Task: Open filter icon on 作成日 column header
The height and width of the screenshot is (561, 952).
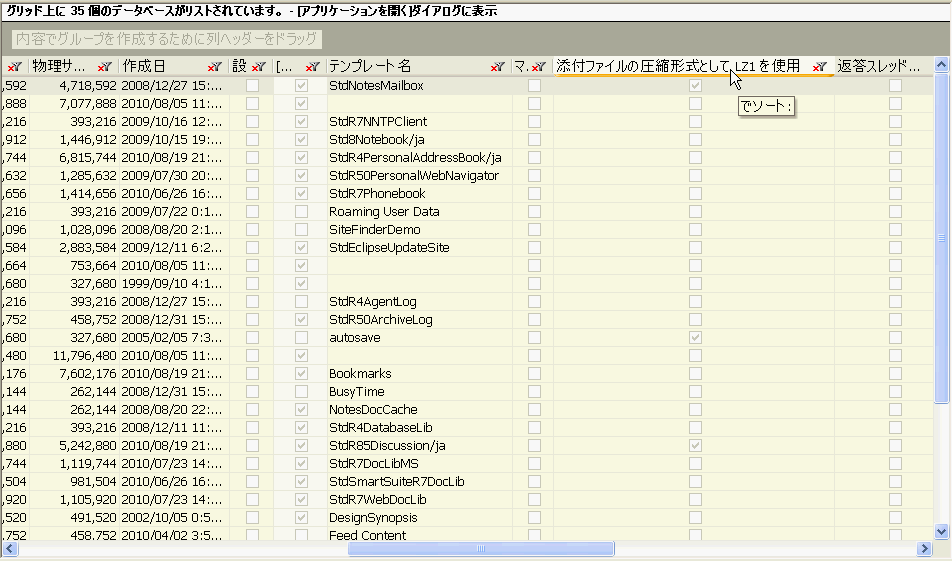Action: (x=214, y=66)
